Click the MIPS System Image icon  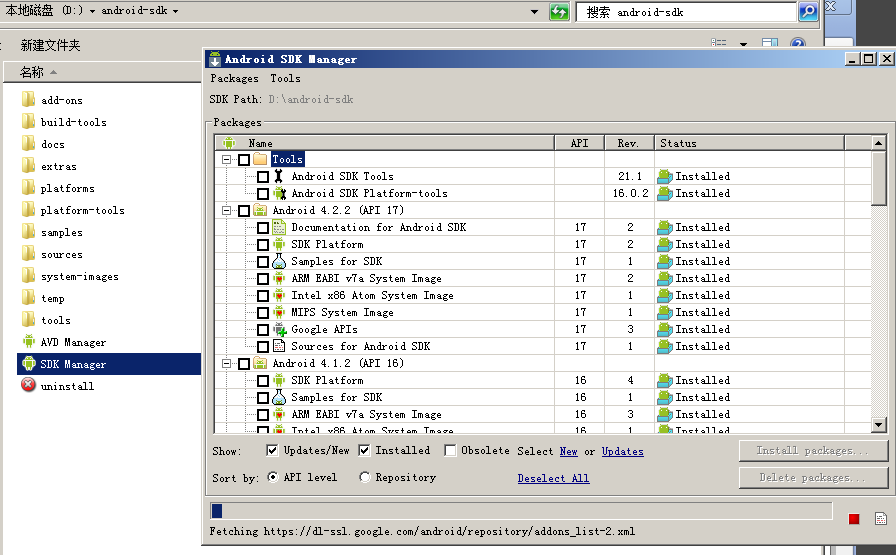coord(279,313)
